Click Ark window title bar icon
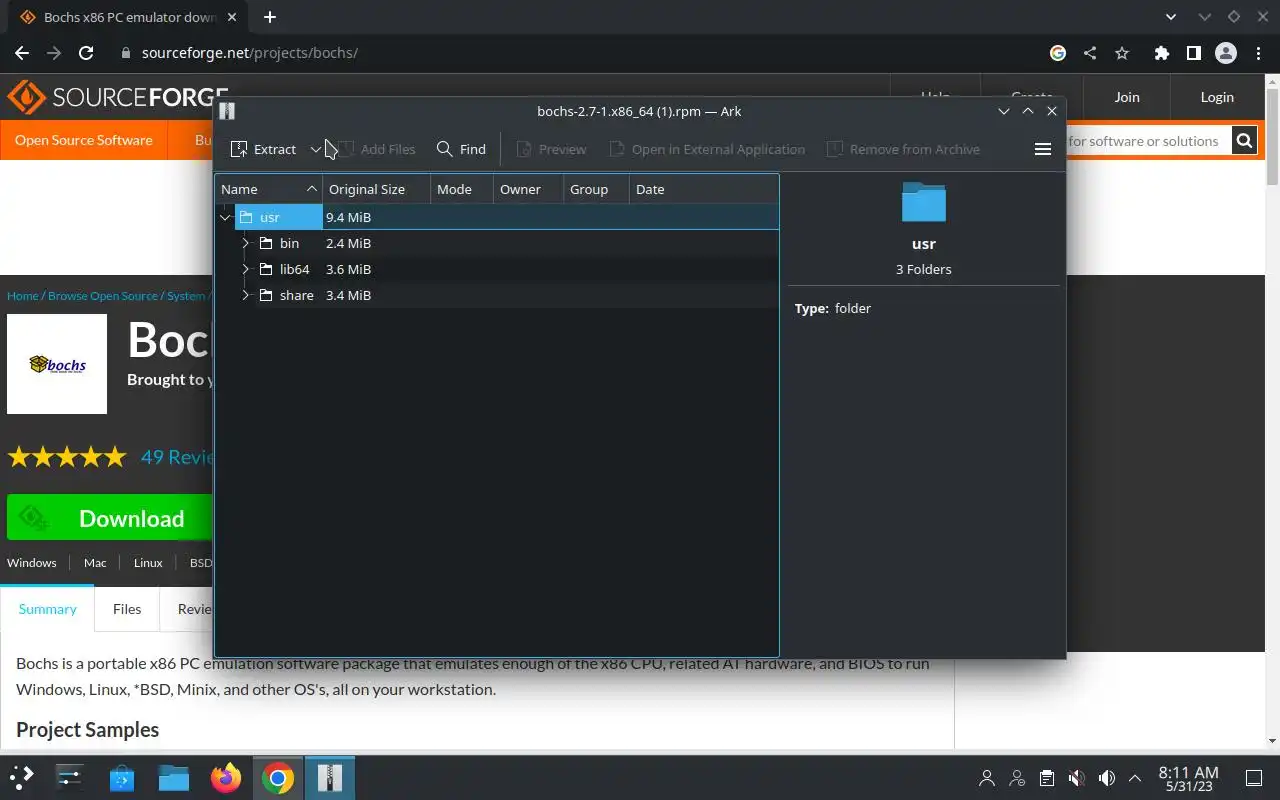Image resolution: width=1280 pixels, height=800 pixels. (227, 111)
